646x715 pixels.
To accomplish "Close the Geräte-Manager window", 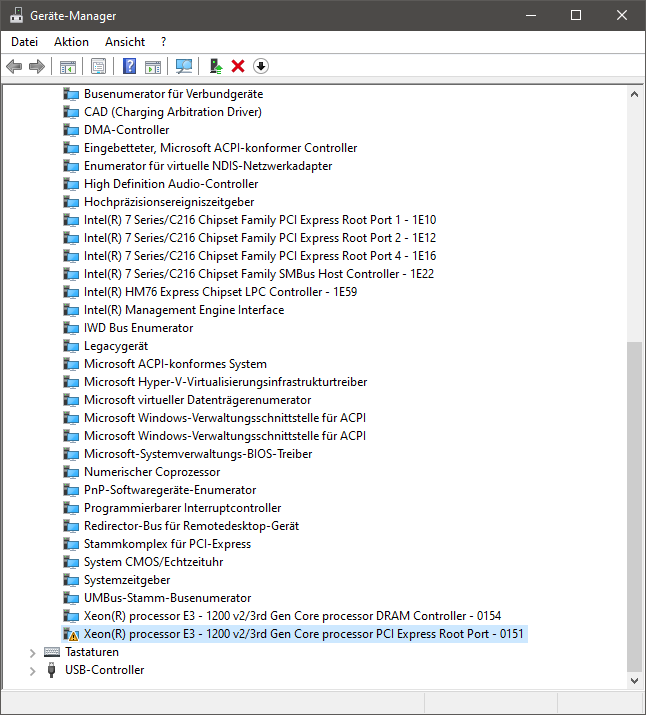I will point(622,16).
